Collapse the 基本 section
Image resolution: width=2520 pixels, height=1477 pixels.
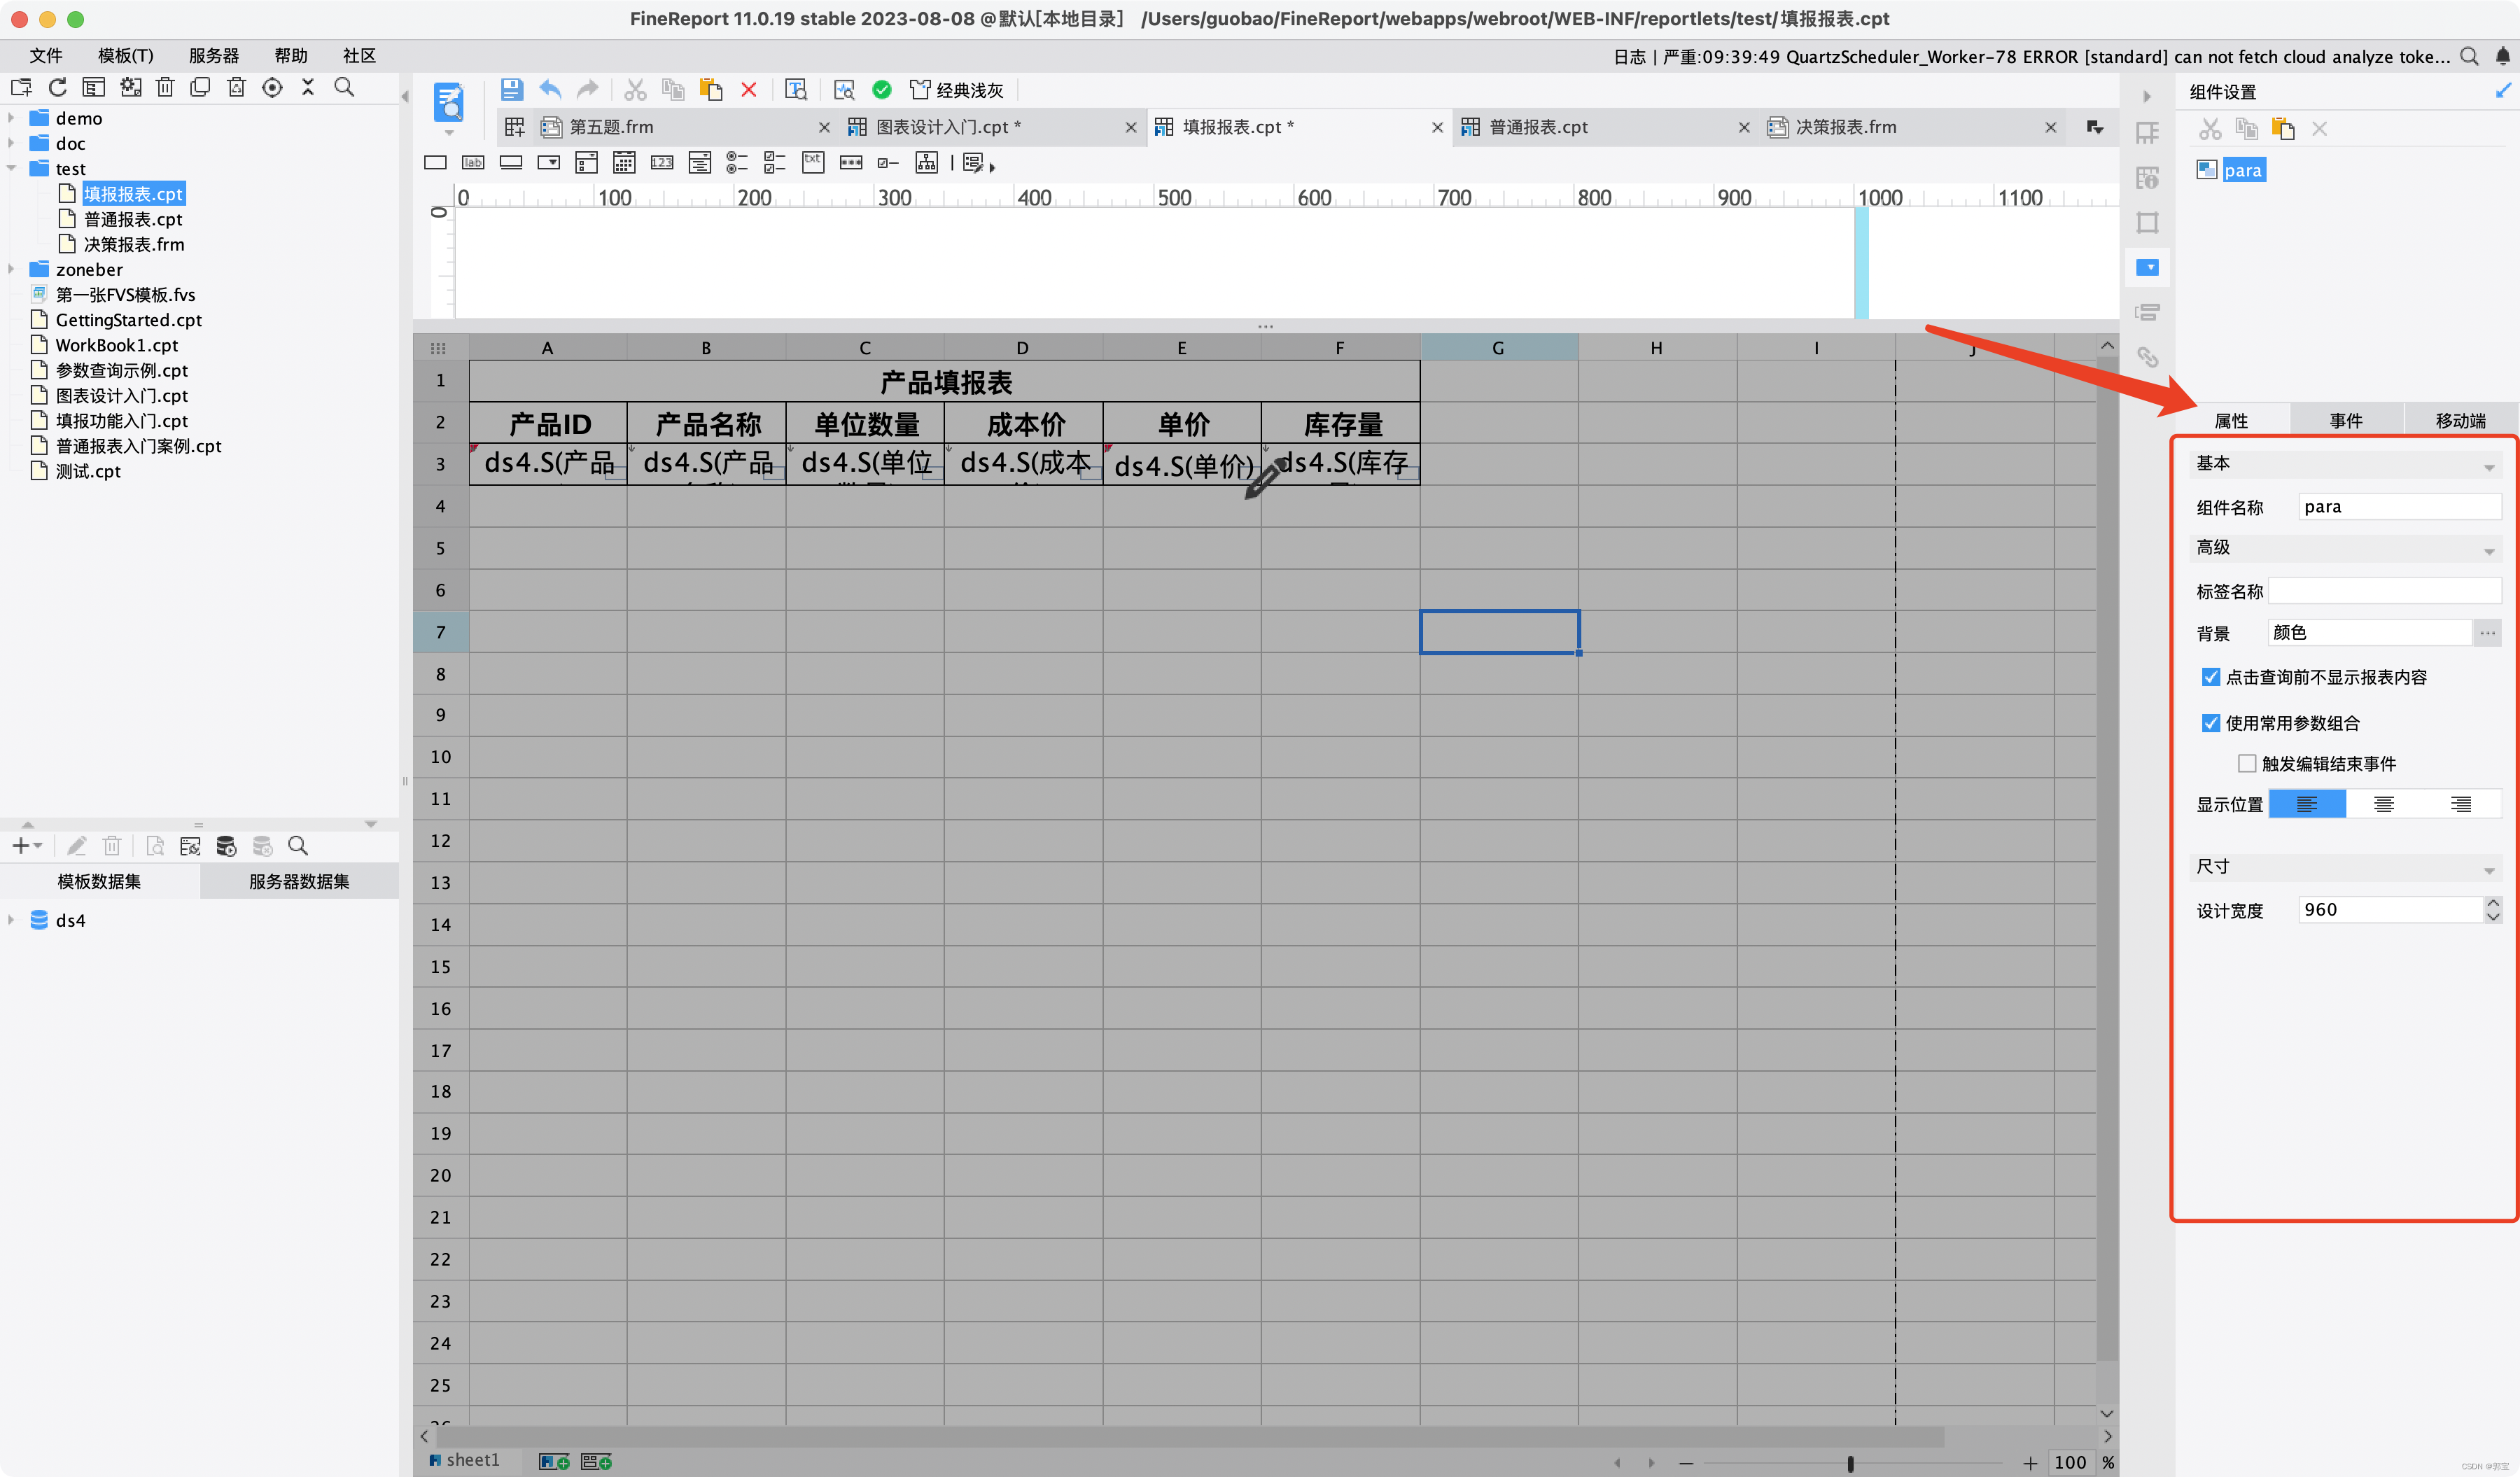2488,466
